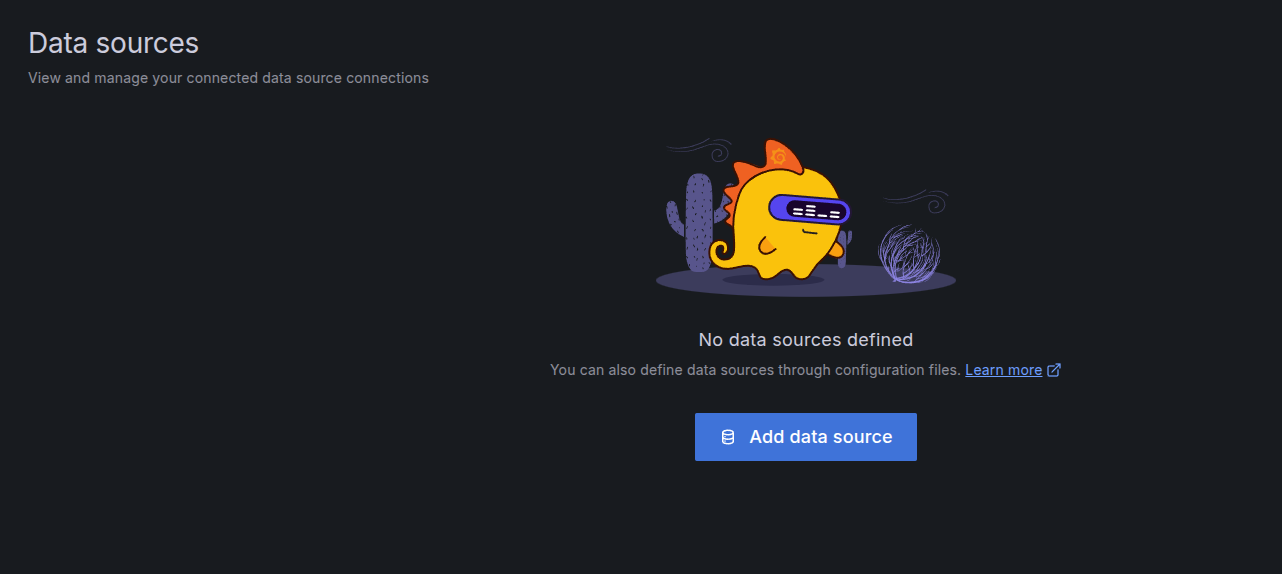Image resolution: width=1282 pixels, height=574 pixels.
Task: Click the mascot's curled tail
Action: [x=722, y=252]
